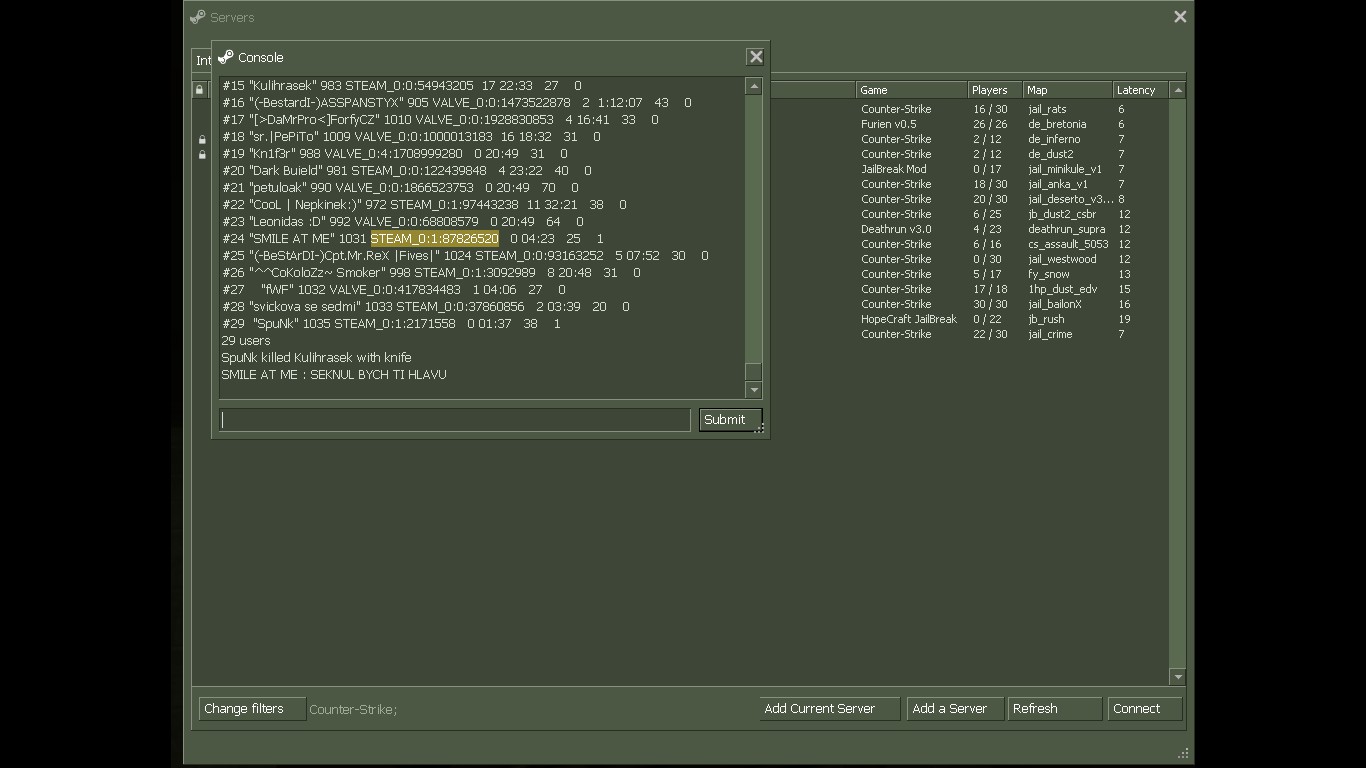Focus the console command input field
This screenshot has height=768, width=1366.
(x=455, y=420)
